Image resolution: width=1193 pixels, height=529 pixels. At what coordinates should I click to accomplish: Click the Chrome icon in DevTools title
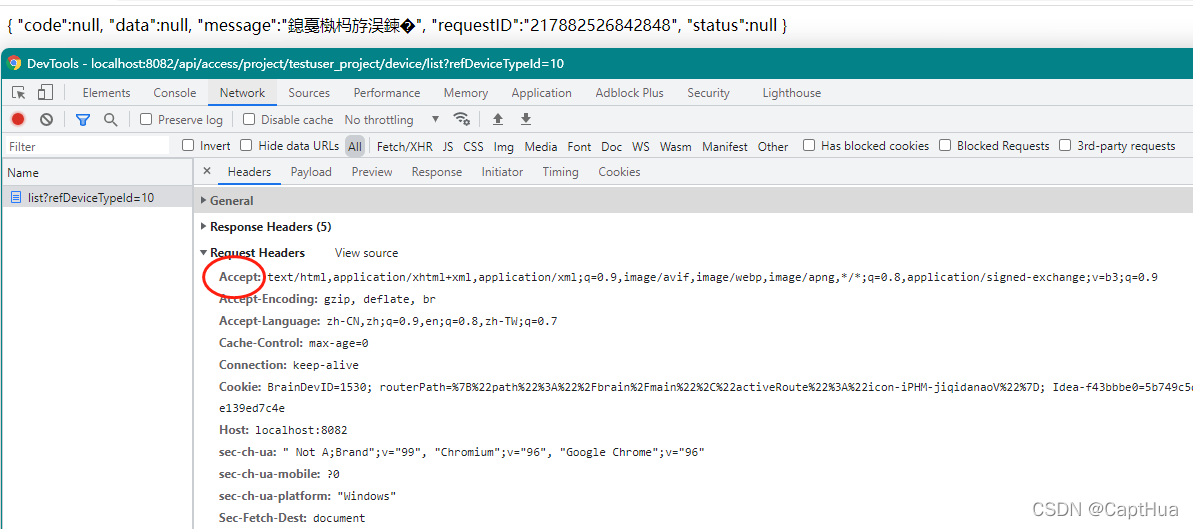(x=14, y=63)
